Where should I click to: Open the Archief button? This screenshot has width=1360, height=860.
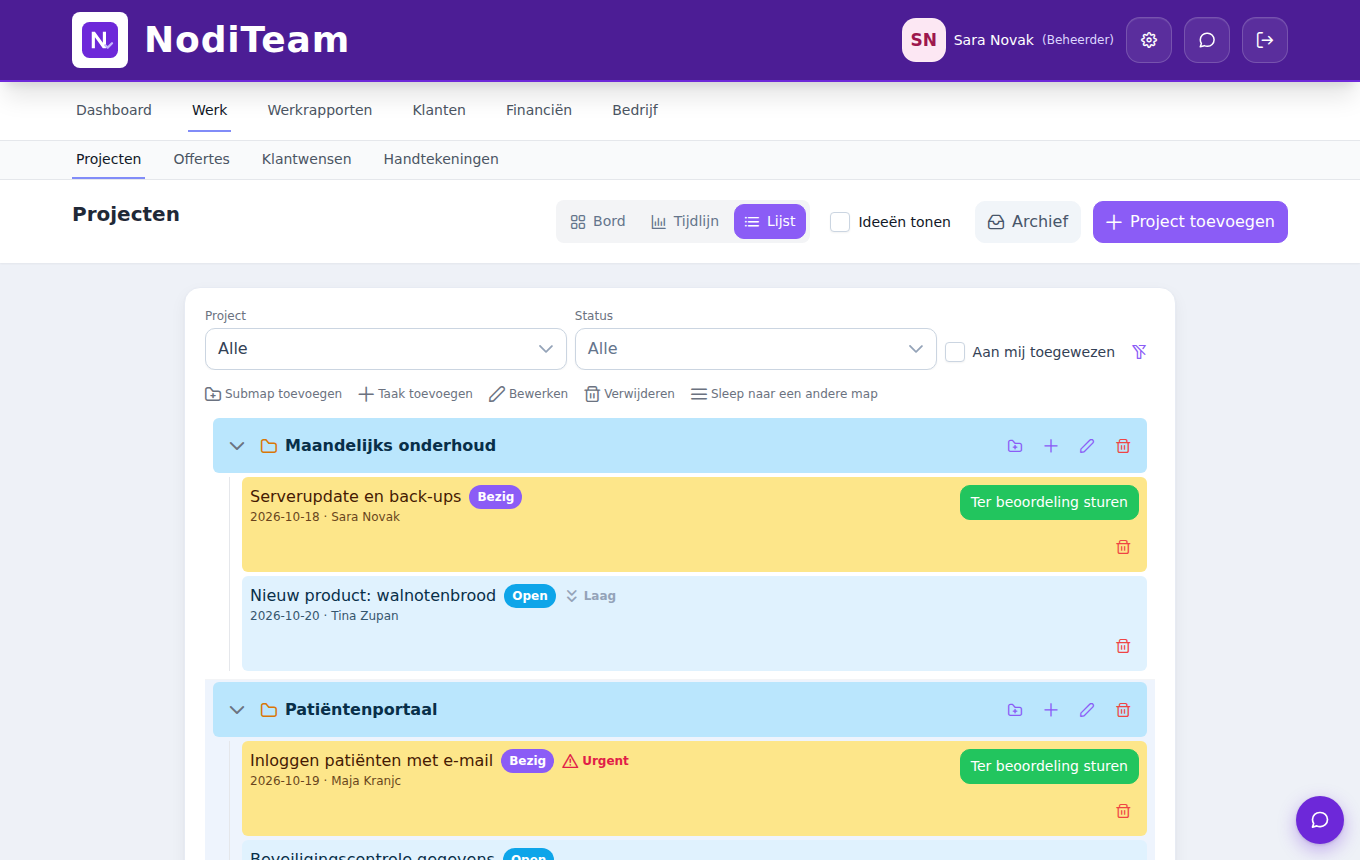[1028, 222]
